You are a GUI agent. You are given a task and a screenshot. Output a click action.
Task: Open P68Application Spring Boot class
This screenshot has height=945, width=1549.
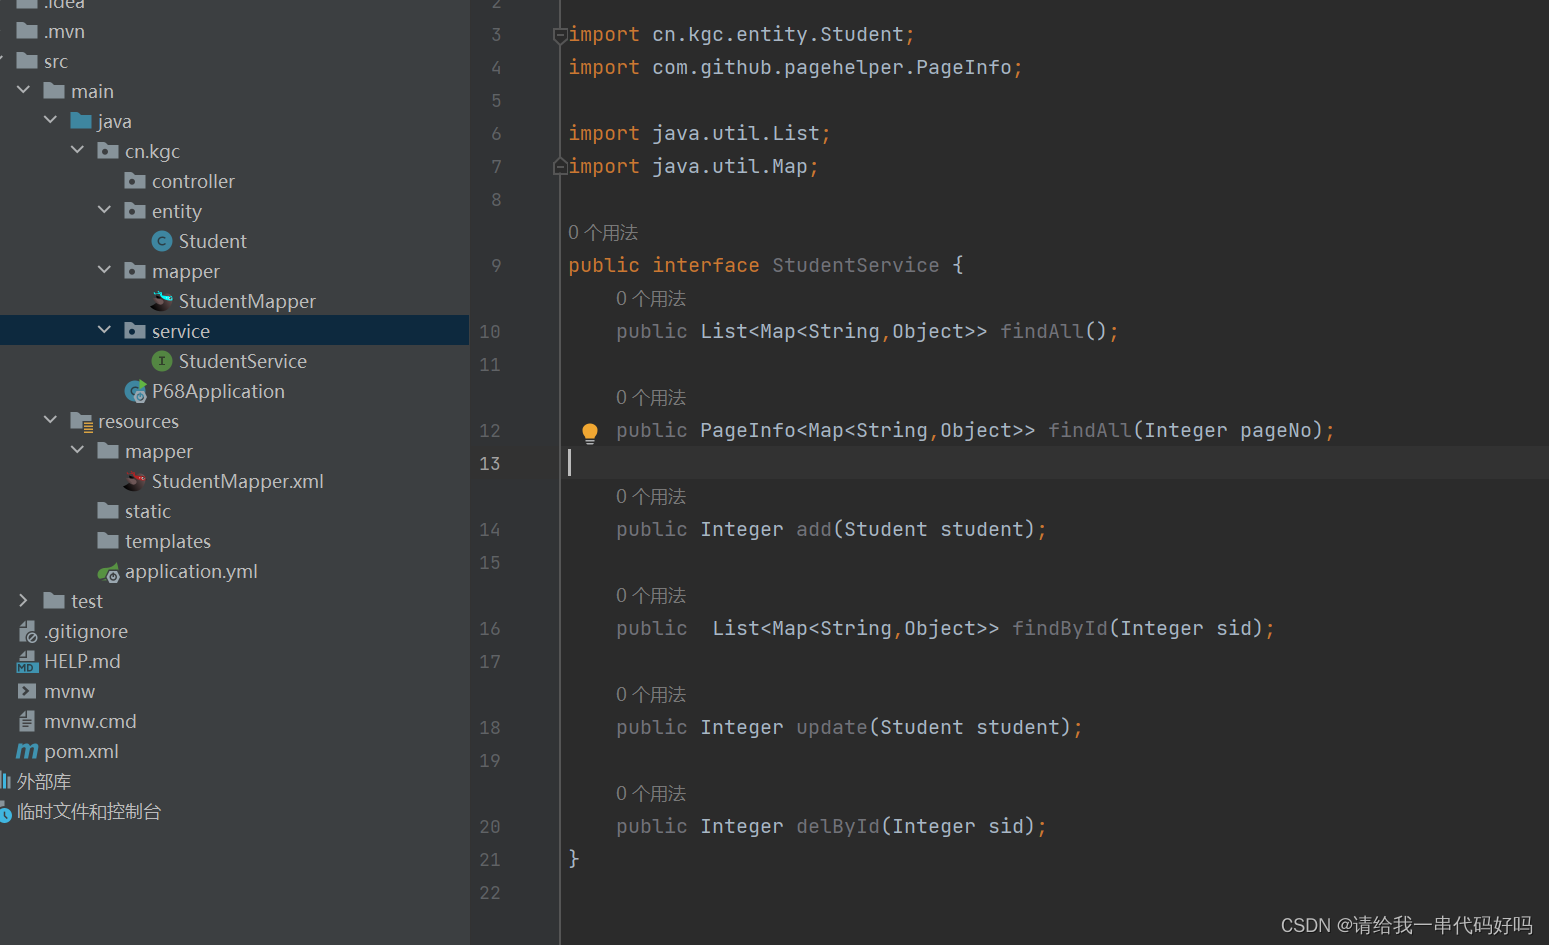pos(218,391)
